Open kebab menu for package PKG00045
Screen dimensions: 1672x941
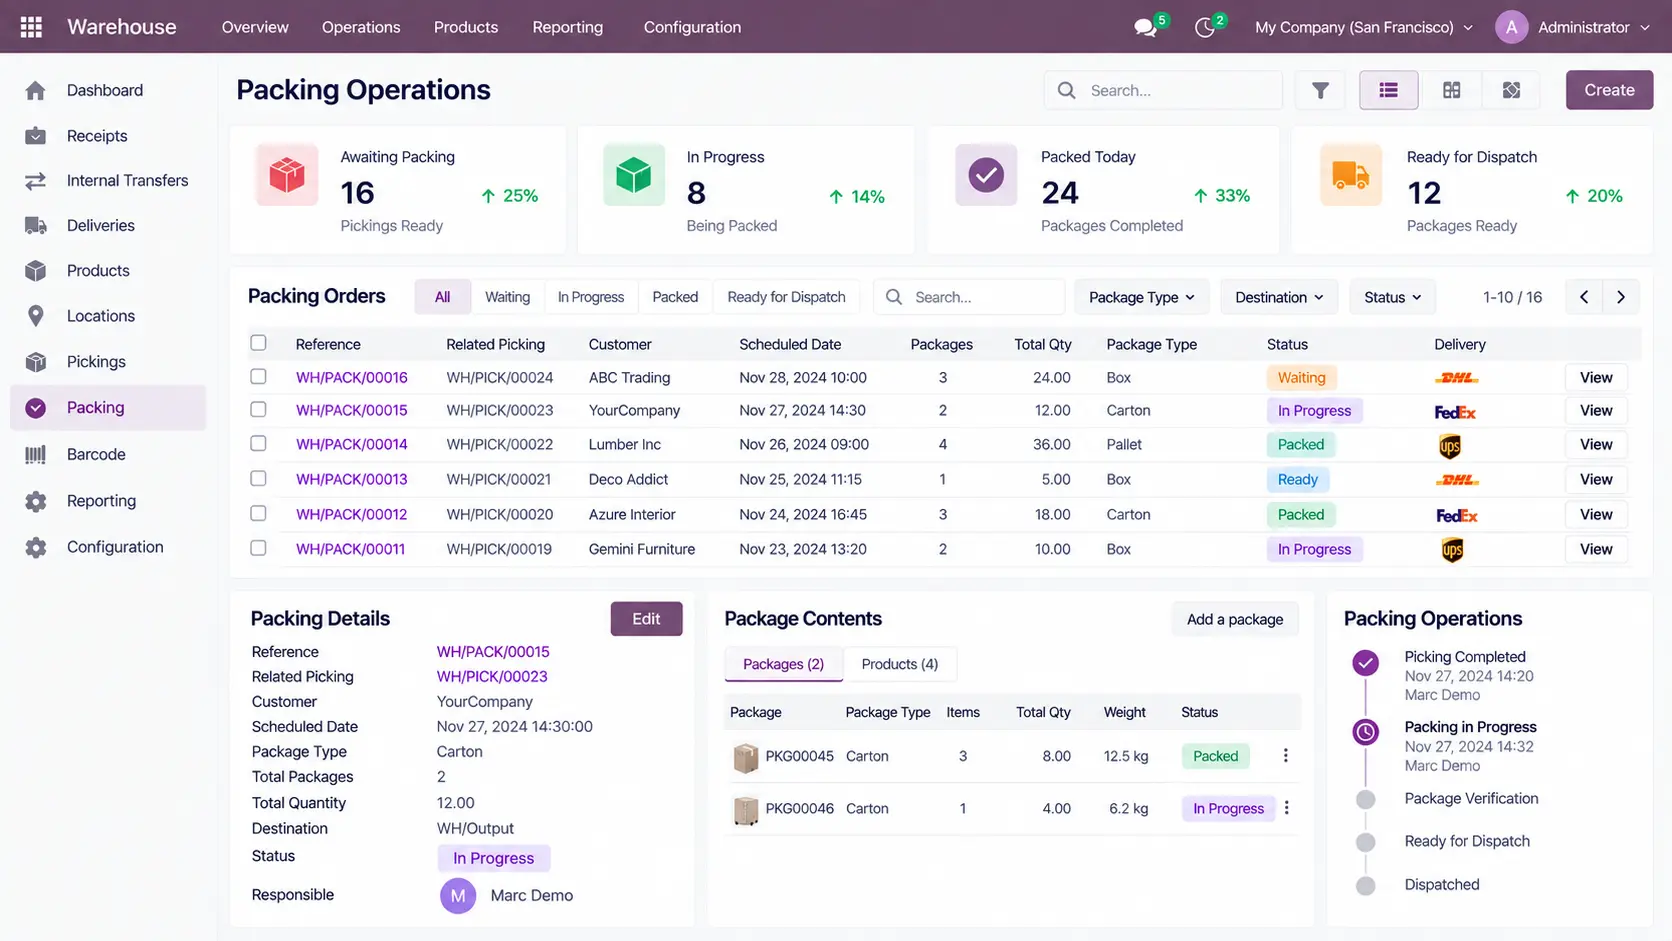coord(1286,756)
